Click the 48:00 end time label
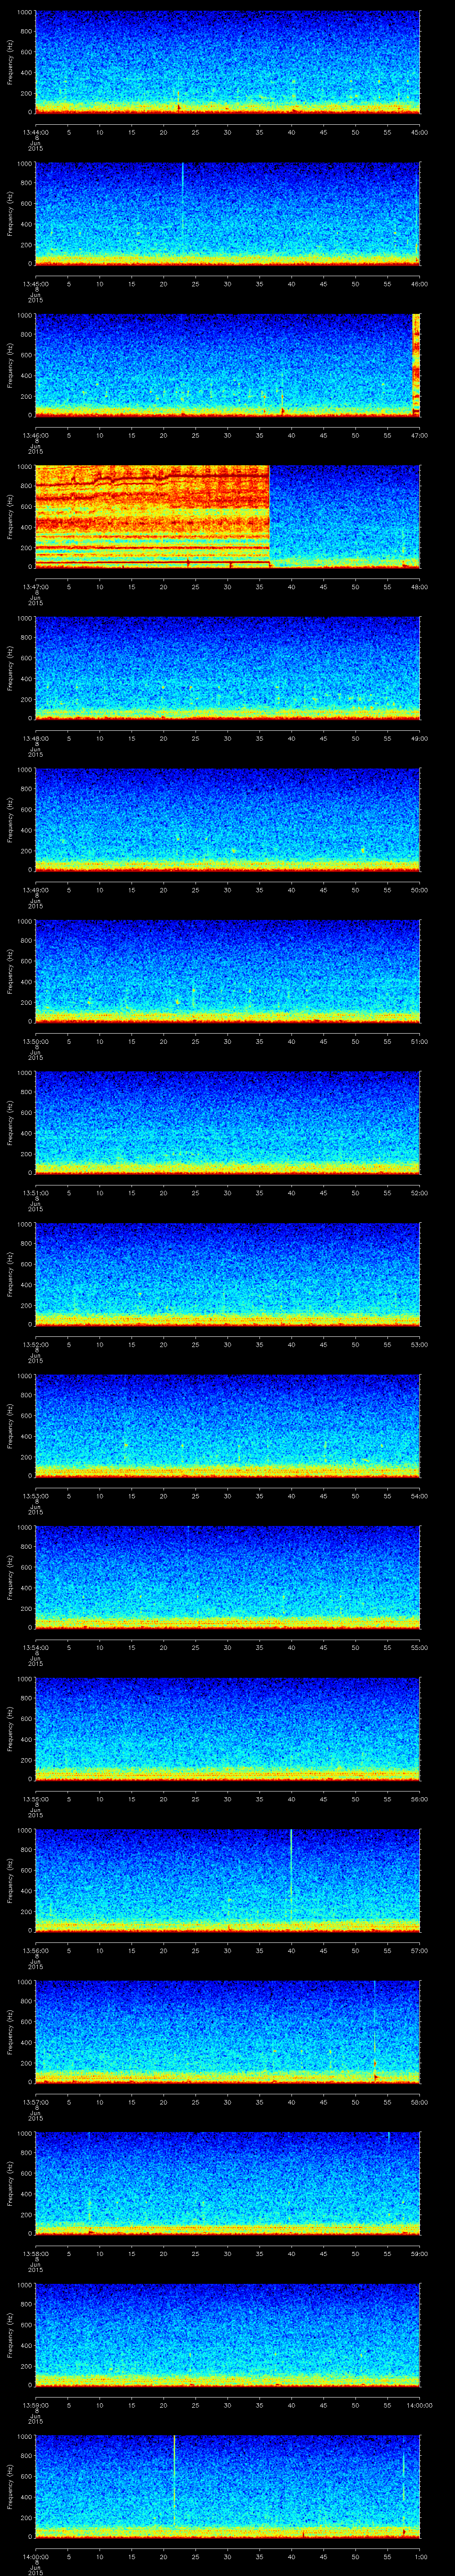Screen dimensions: 455x2576 (x=420, y=587)
